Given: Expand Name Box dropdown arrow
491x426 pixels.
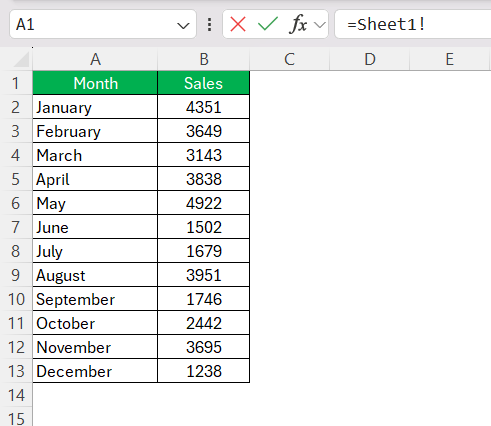Looking at the screenshot, I should click(183, 25).
